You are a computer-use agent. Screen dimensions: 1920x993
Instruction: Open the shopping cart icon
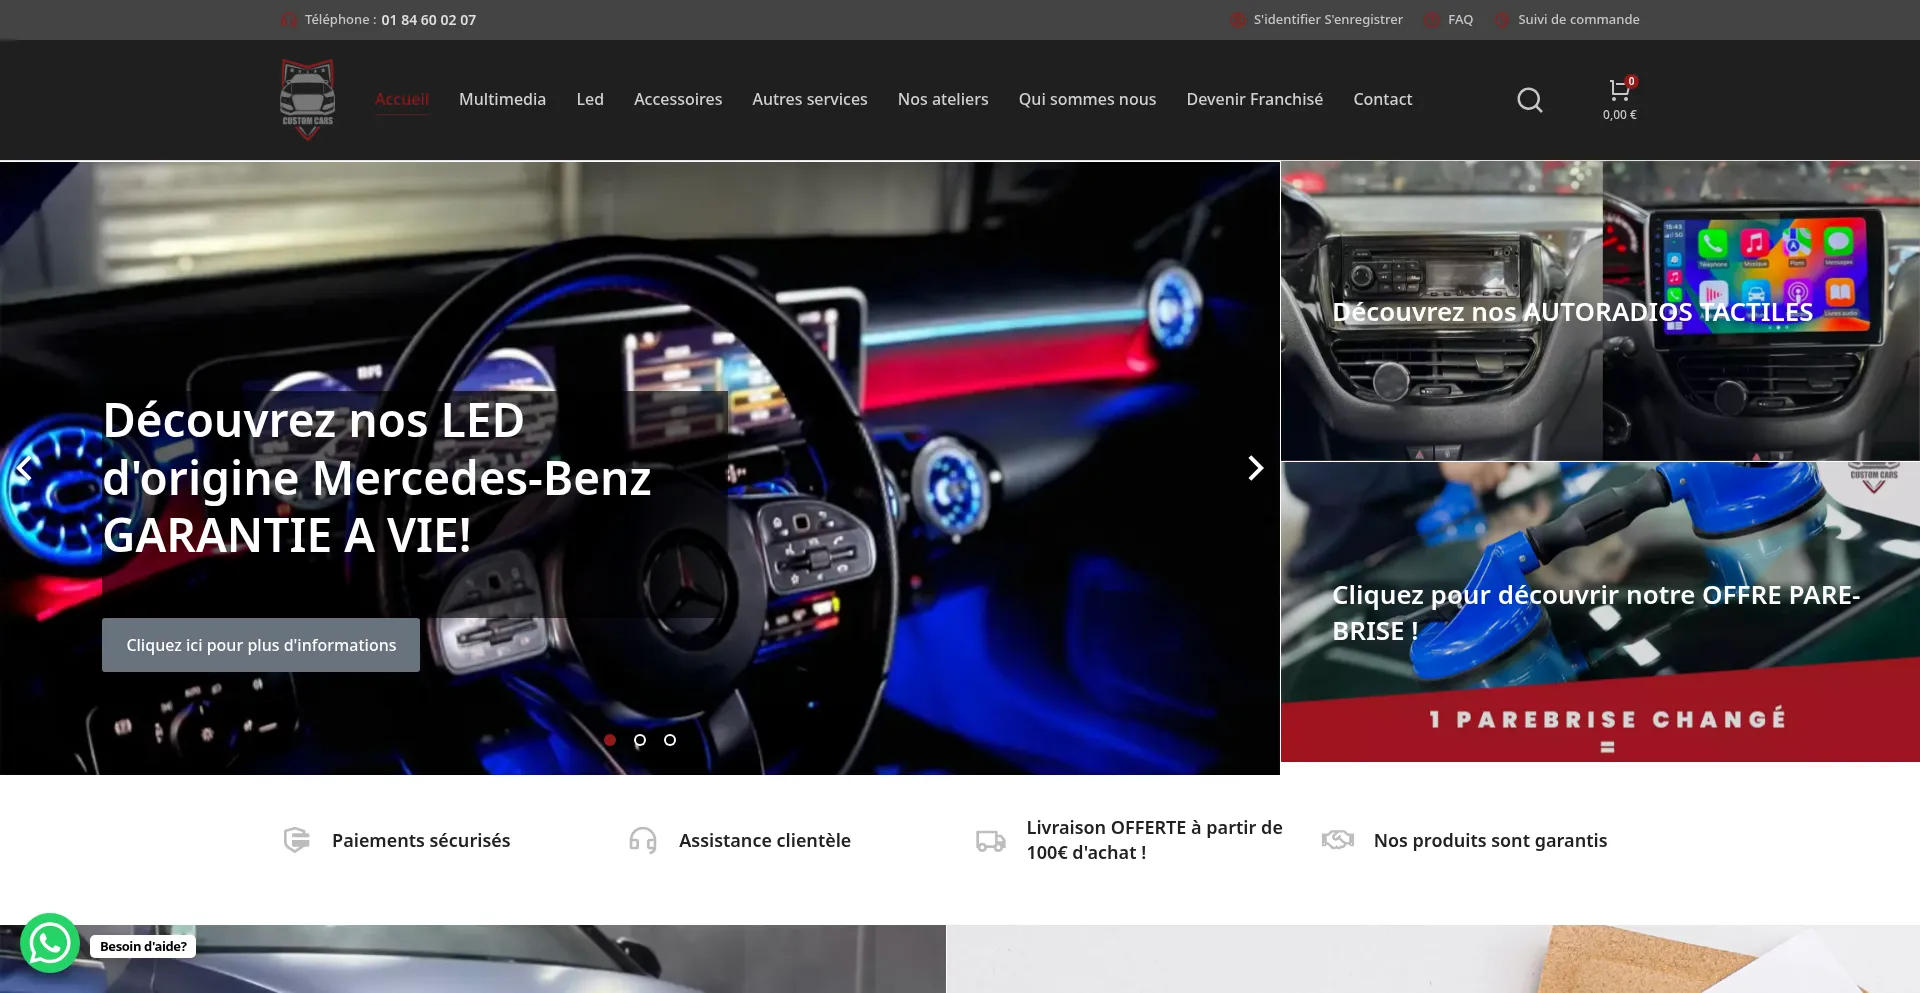pyautogui.click(x=1619, y=91)
